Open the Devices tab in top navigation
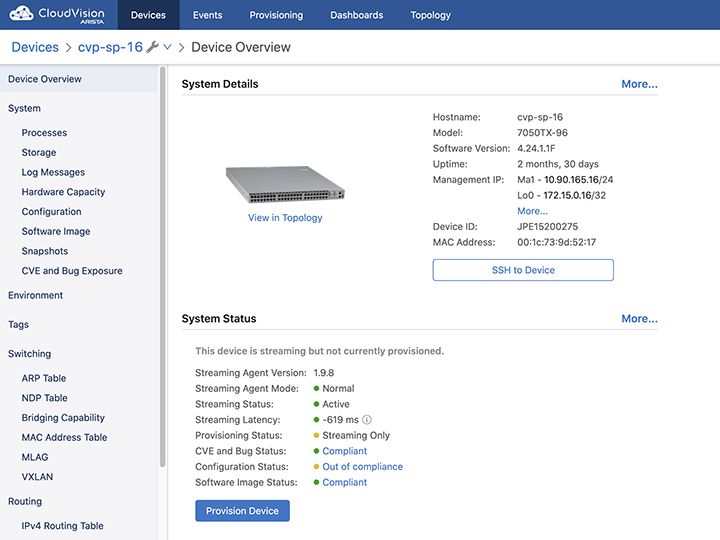 click(x=148, y=15)
